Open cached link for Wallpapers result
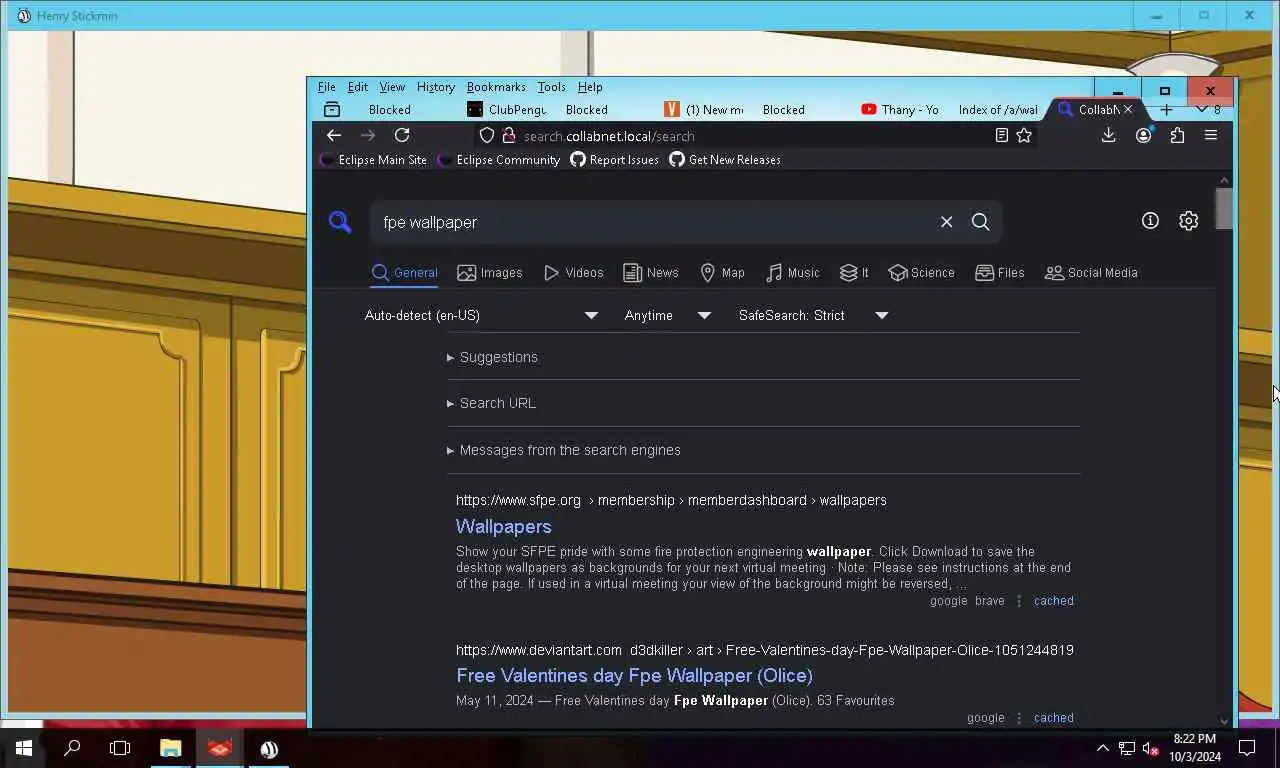 (1054, 601)
